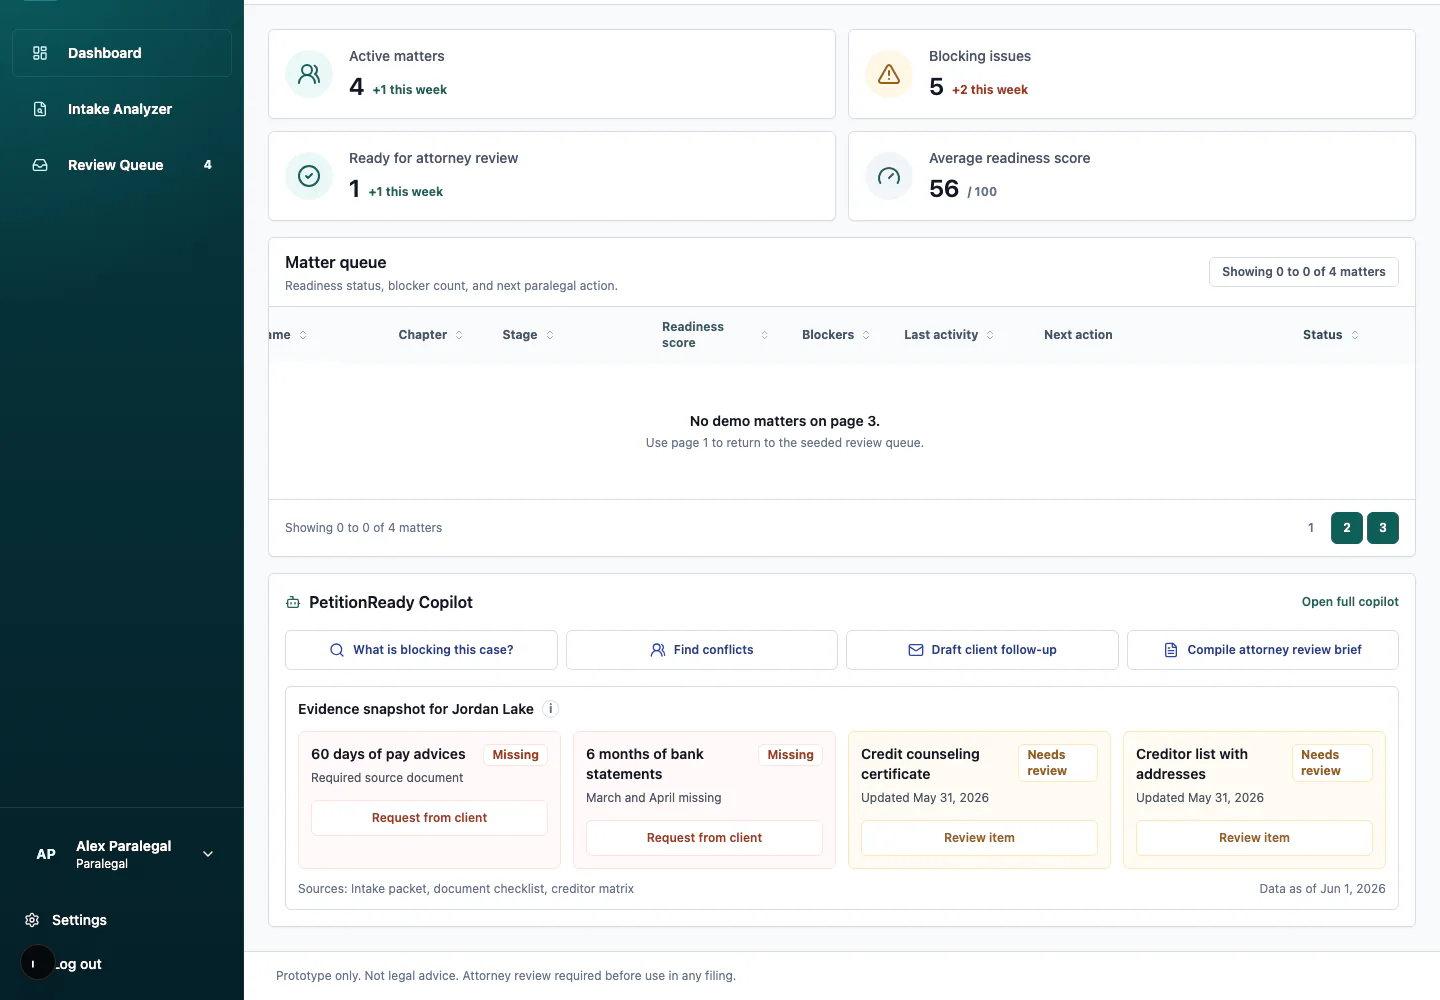Click the Ready for attorney review check icon
1440x1000 pixels.
coord(309,176)
